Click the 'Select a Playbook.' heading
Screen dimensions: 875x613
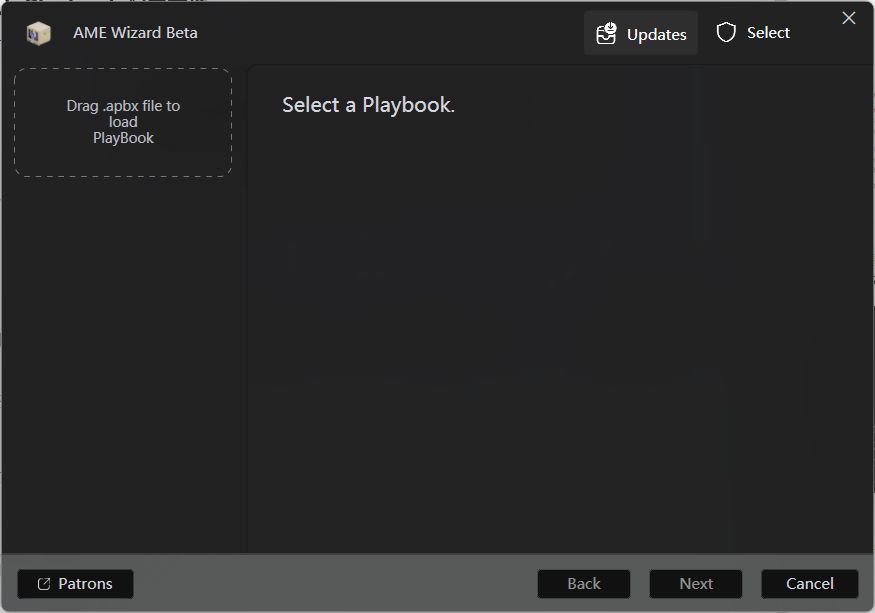coord(368,105)
